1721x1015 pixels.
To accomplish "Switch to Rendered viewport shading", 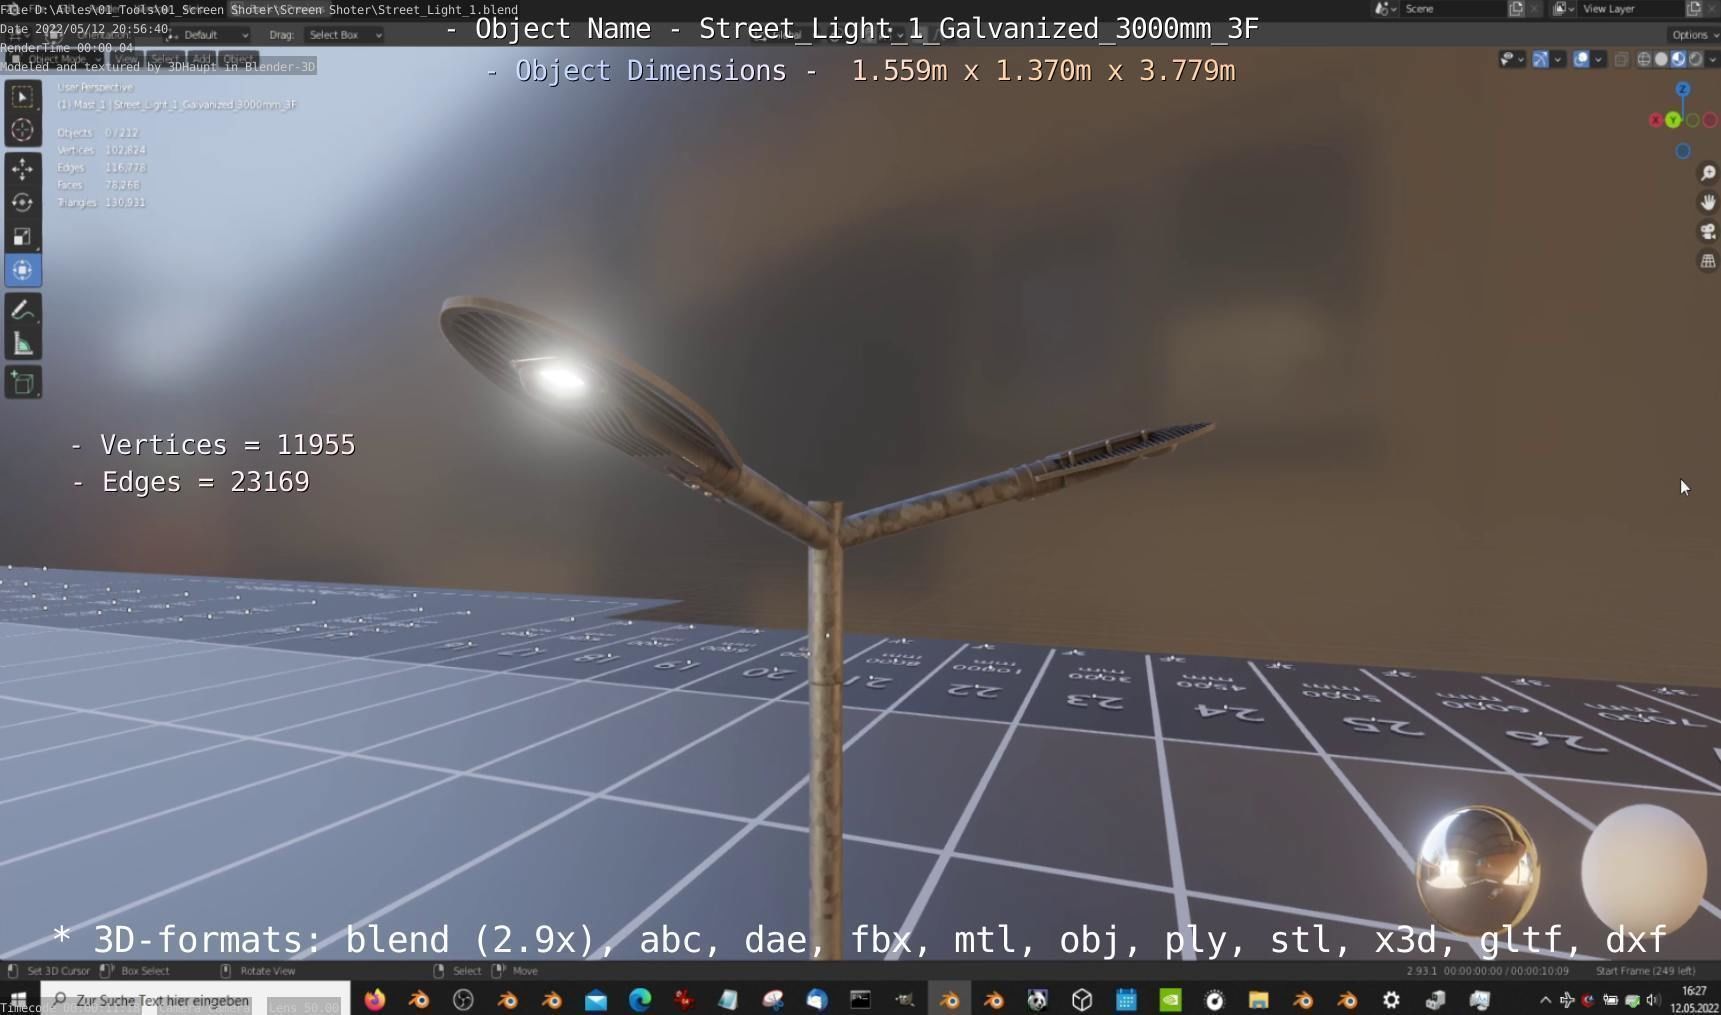I will [1695, 60].
